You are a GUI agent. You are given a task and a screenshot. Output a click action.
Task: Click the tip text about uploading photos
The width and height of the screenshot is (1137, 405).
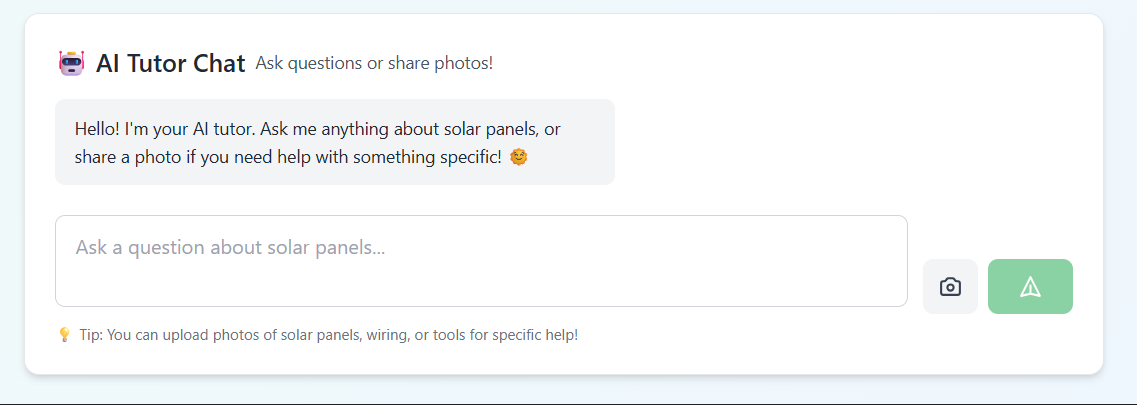pos(328,335)
